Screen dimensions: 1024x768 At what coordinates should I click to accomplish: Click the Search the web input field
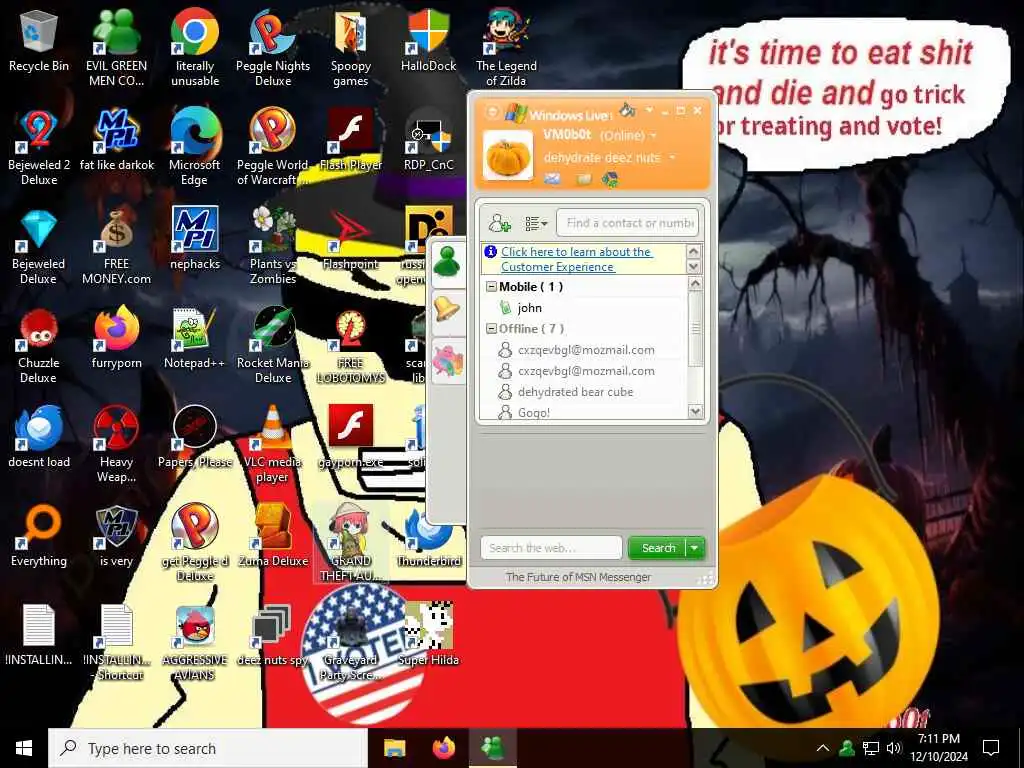(x=551, y=548)
